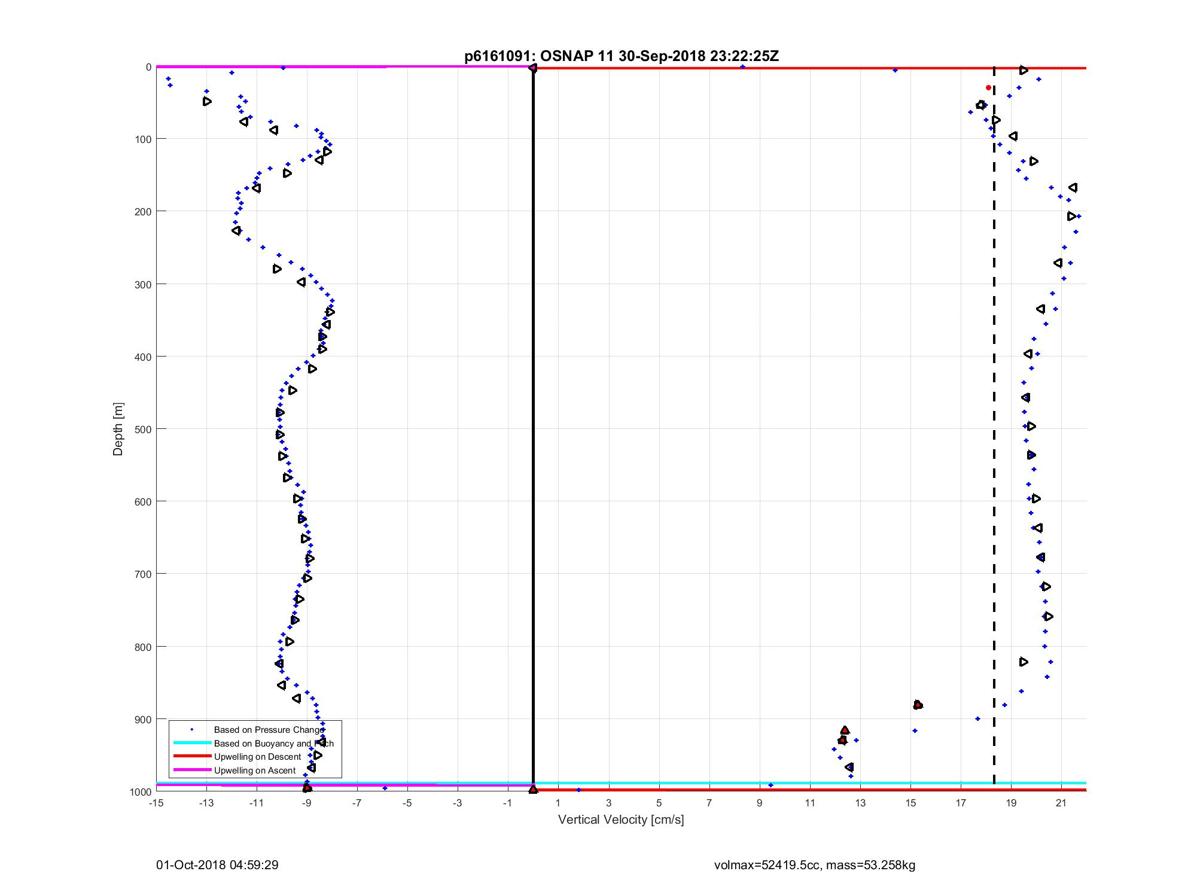Click y-axis depth tick label '100'
Screen dimensions: 1200x889
click(141, 139)
